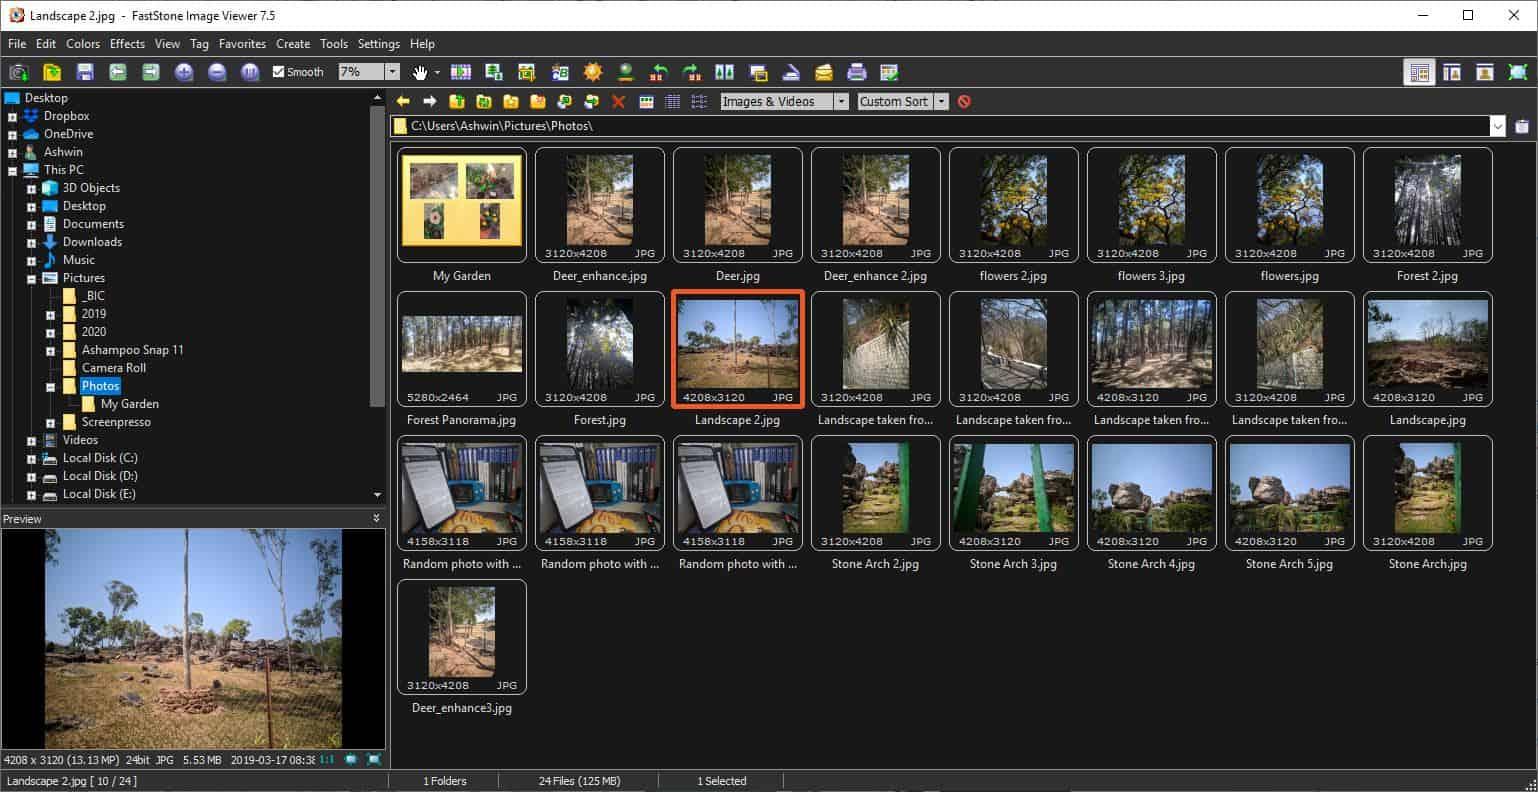
Task: Rotate the image left using the toolbar
Action: (x=659, y=71)
